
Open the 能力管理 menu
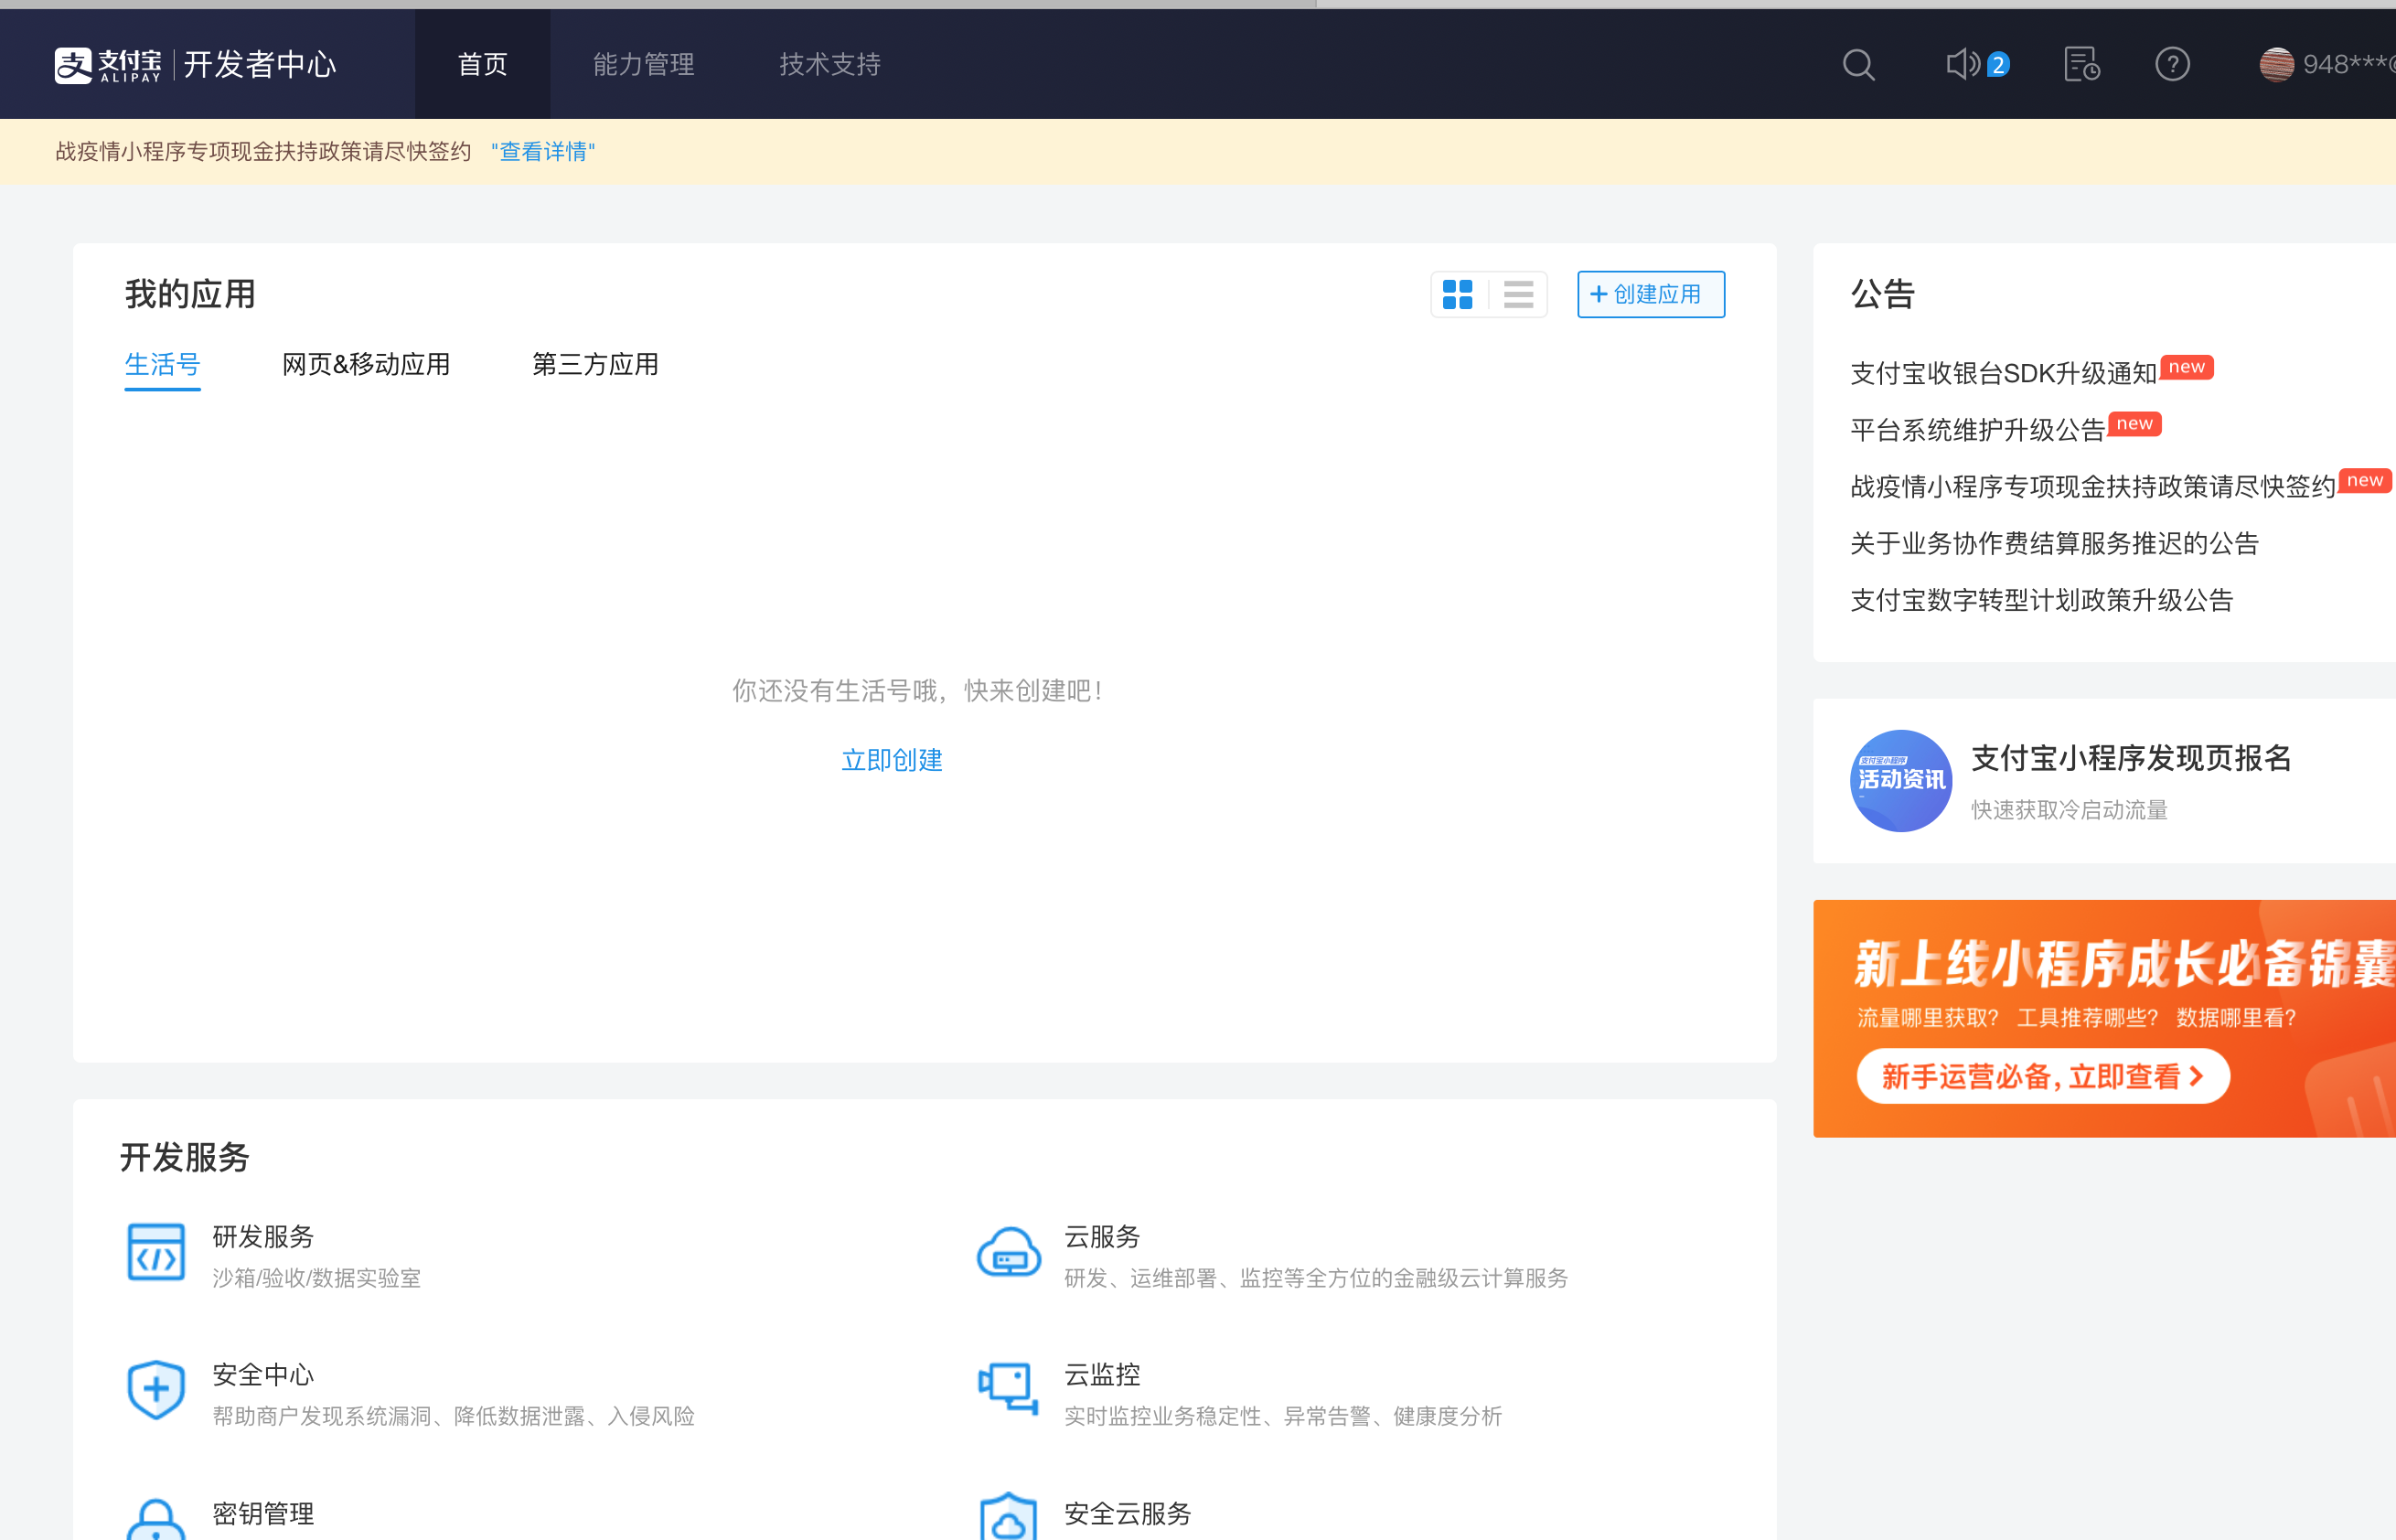[x=643, y=64]
